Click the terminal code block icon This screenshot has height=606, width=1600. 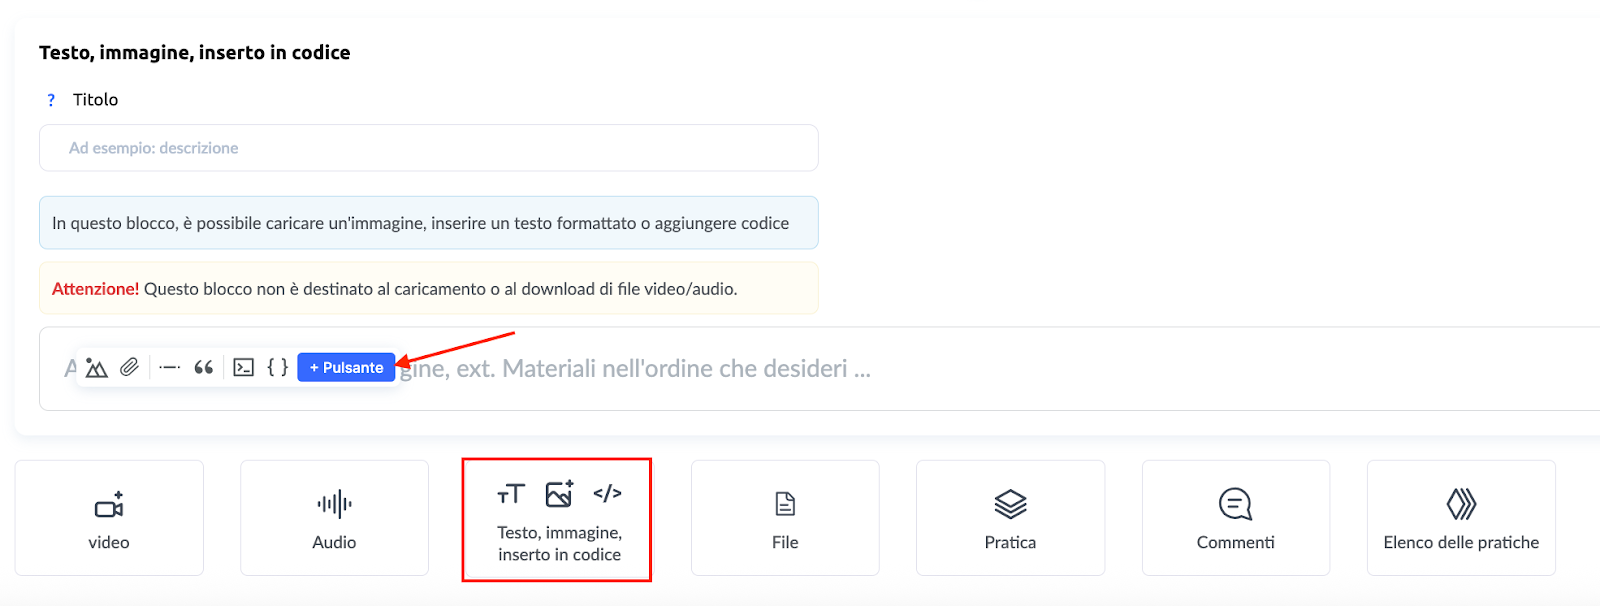point(243,368)
